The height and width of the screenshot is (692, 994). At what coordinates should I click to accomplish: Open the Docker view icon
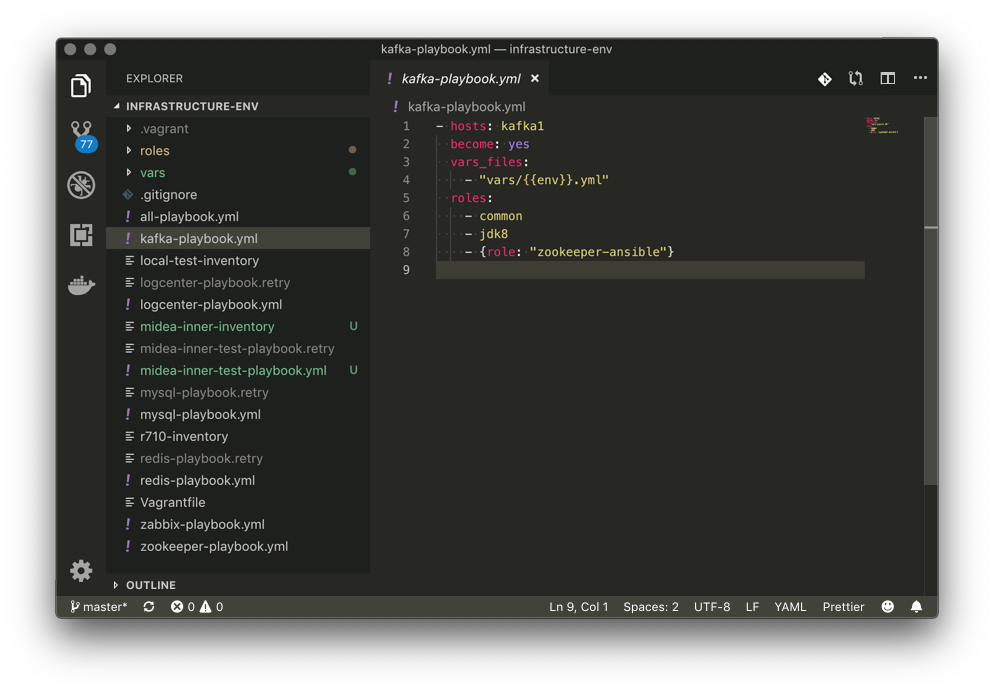click(x=81, y=286)
